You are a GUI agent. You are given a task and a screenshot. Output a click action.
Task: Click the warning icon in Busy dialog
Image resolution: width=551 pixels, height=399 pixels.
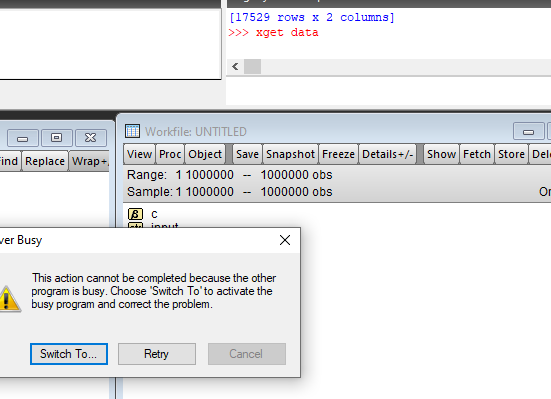[x=10, y=299]
